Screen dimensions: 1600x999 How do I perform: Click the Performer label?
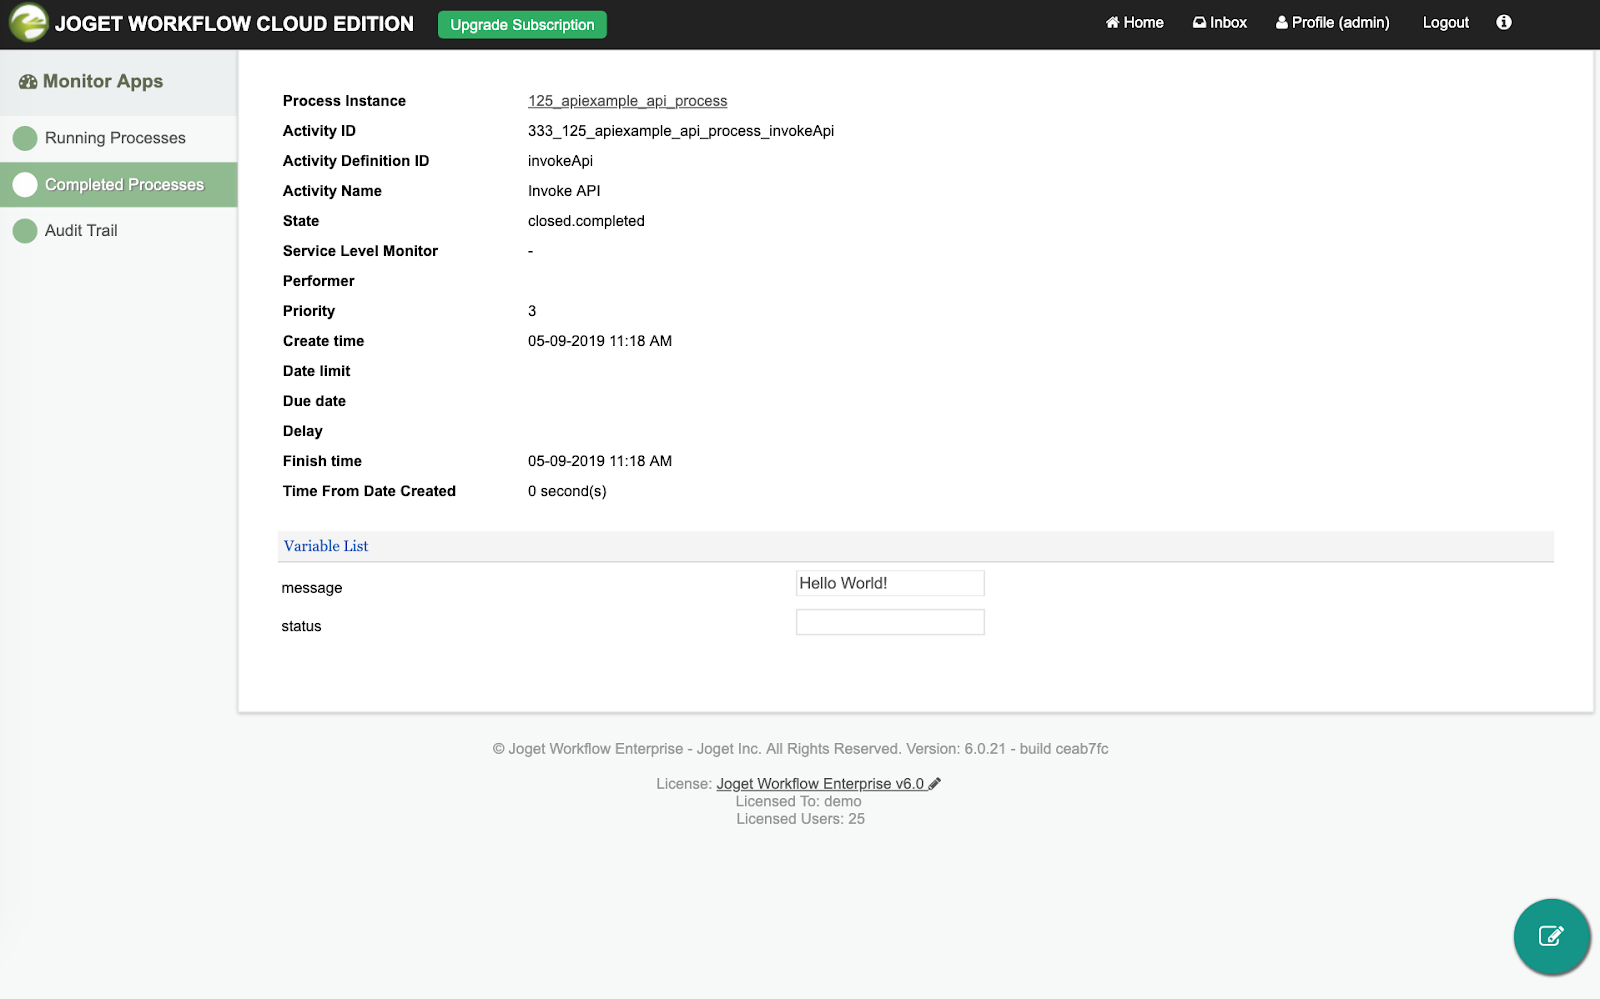tap(318, 281)
